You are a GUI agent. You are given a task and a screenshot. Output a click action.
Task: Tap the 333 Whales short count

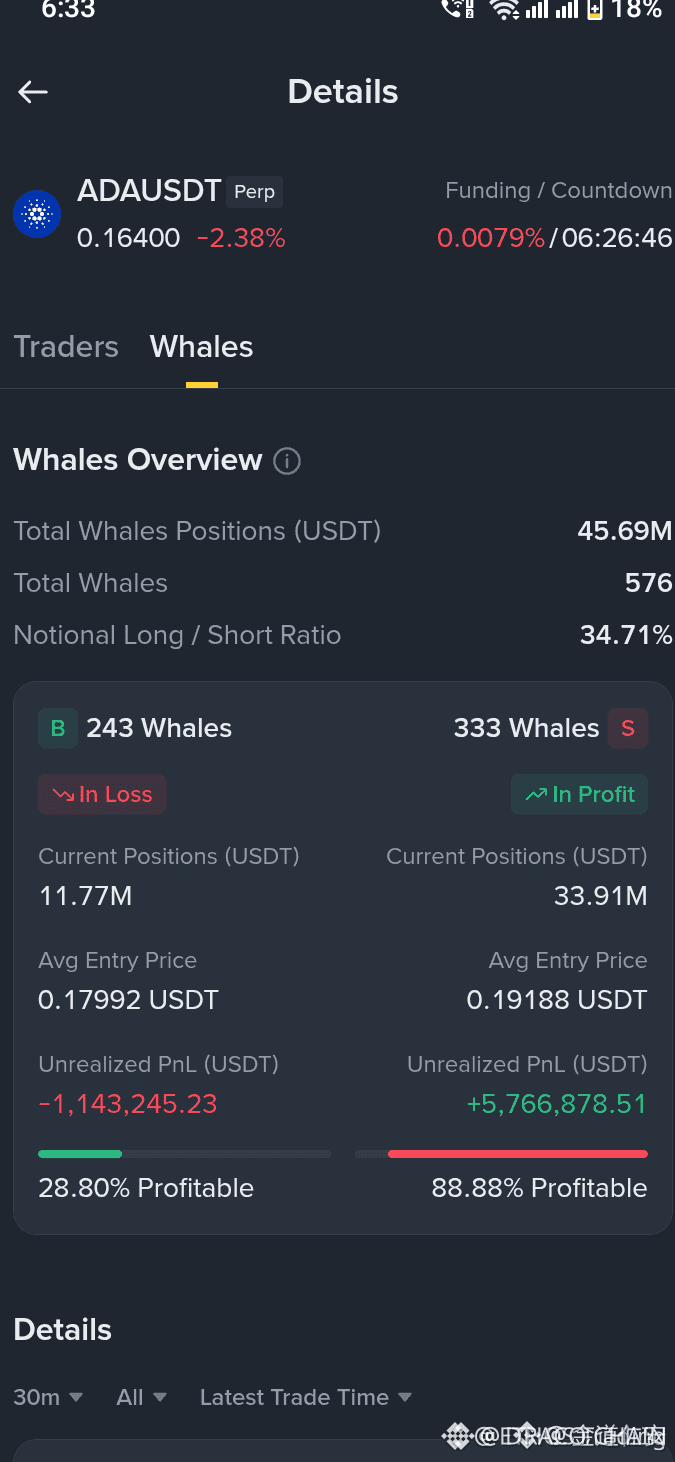[x=526, y=728]
